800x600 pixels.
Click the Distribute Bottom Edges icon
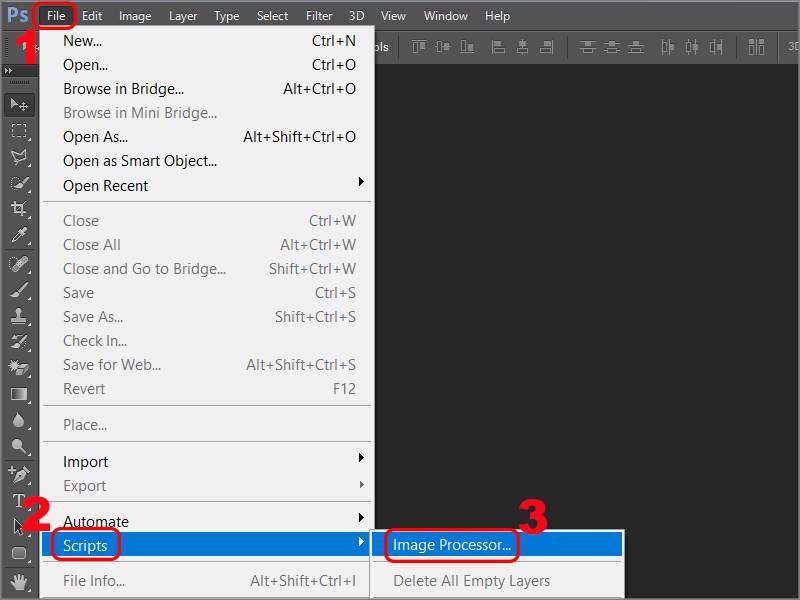click(636, 47)
